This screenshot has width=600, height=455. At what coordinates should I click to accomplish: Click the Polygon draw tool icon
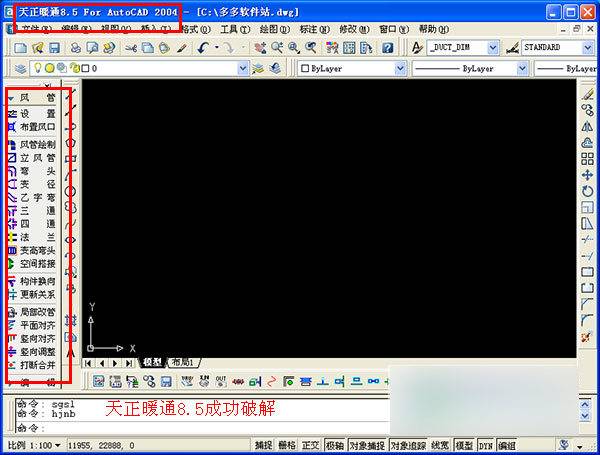pyautogui.click(x=71, y=143)
